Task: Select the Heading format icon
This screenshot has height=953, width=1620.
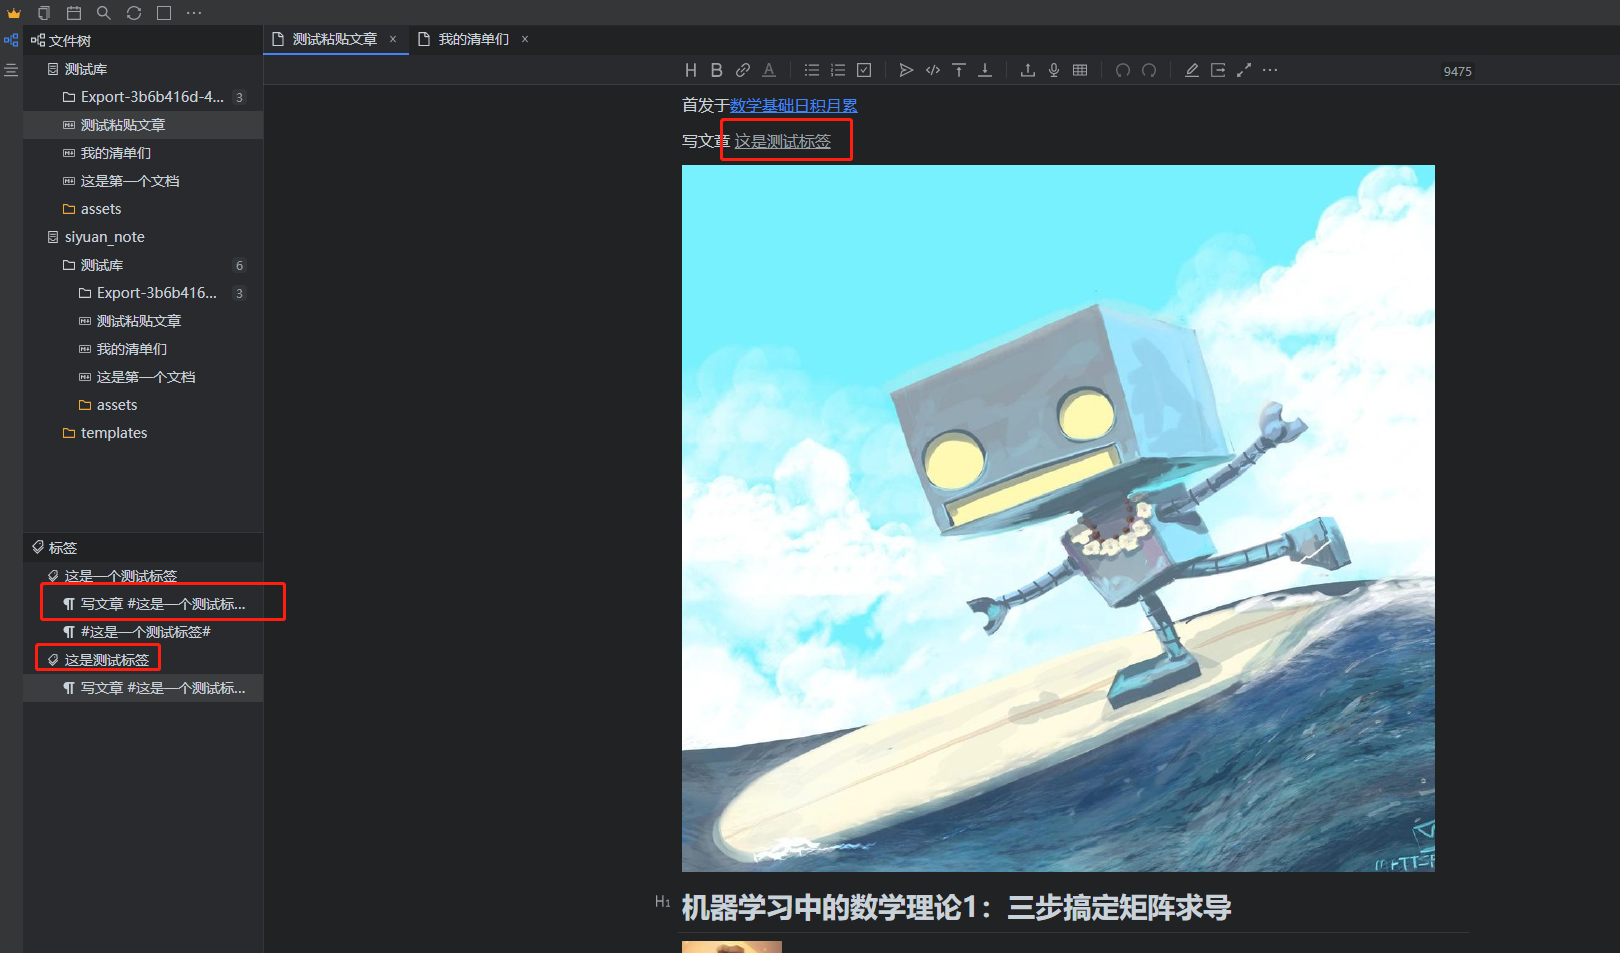Action: click(x=691, y=70)
